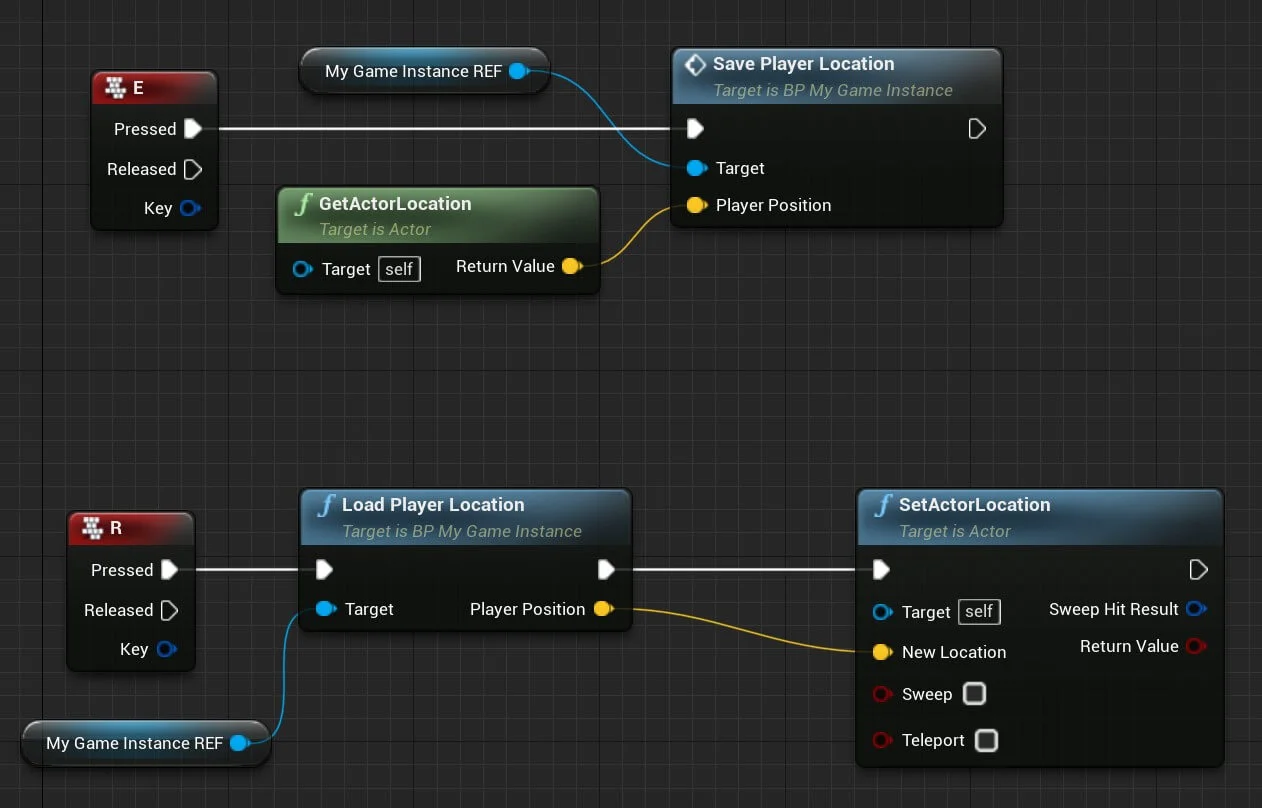Click SetActorLocation output exec pin
Image resolution: width=1262 pixels, height=808 pixels.
pyautogui.click(x=1198, y=570)
